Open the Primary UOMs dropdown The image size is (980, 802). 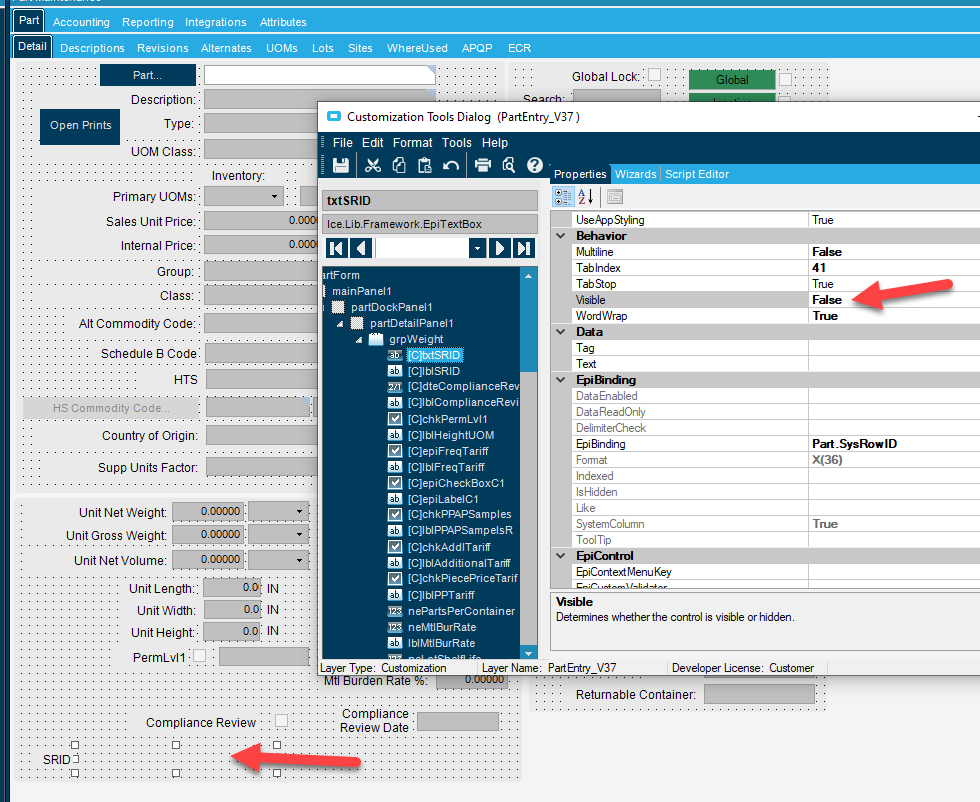click(x=274, y=196)
